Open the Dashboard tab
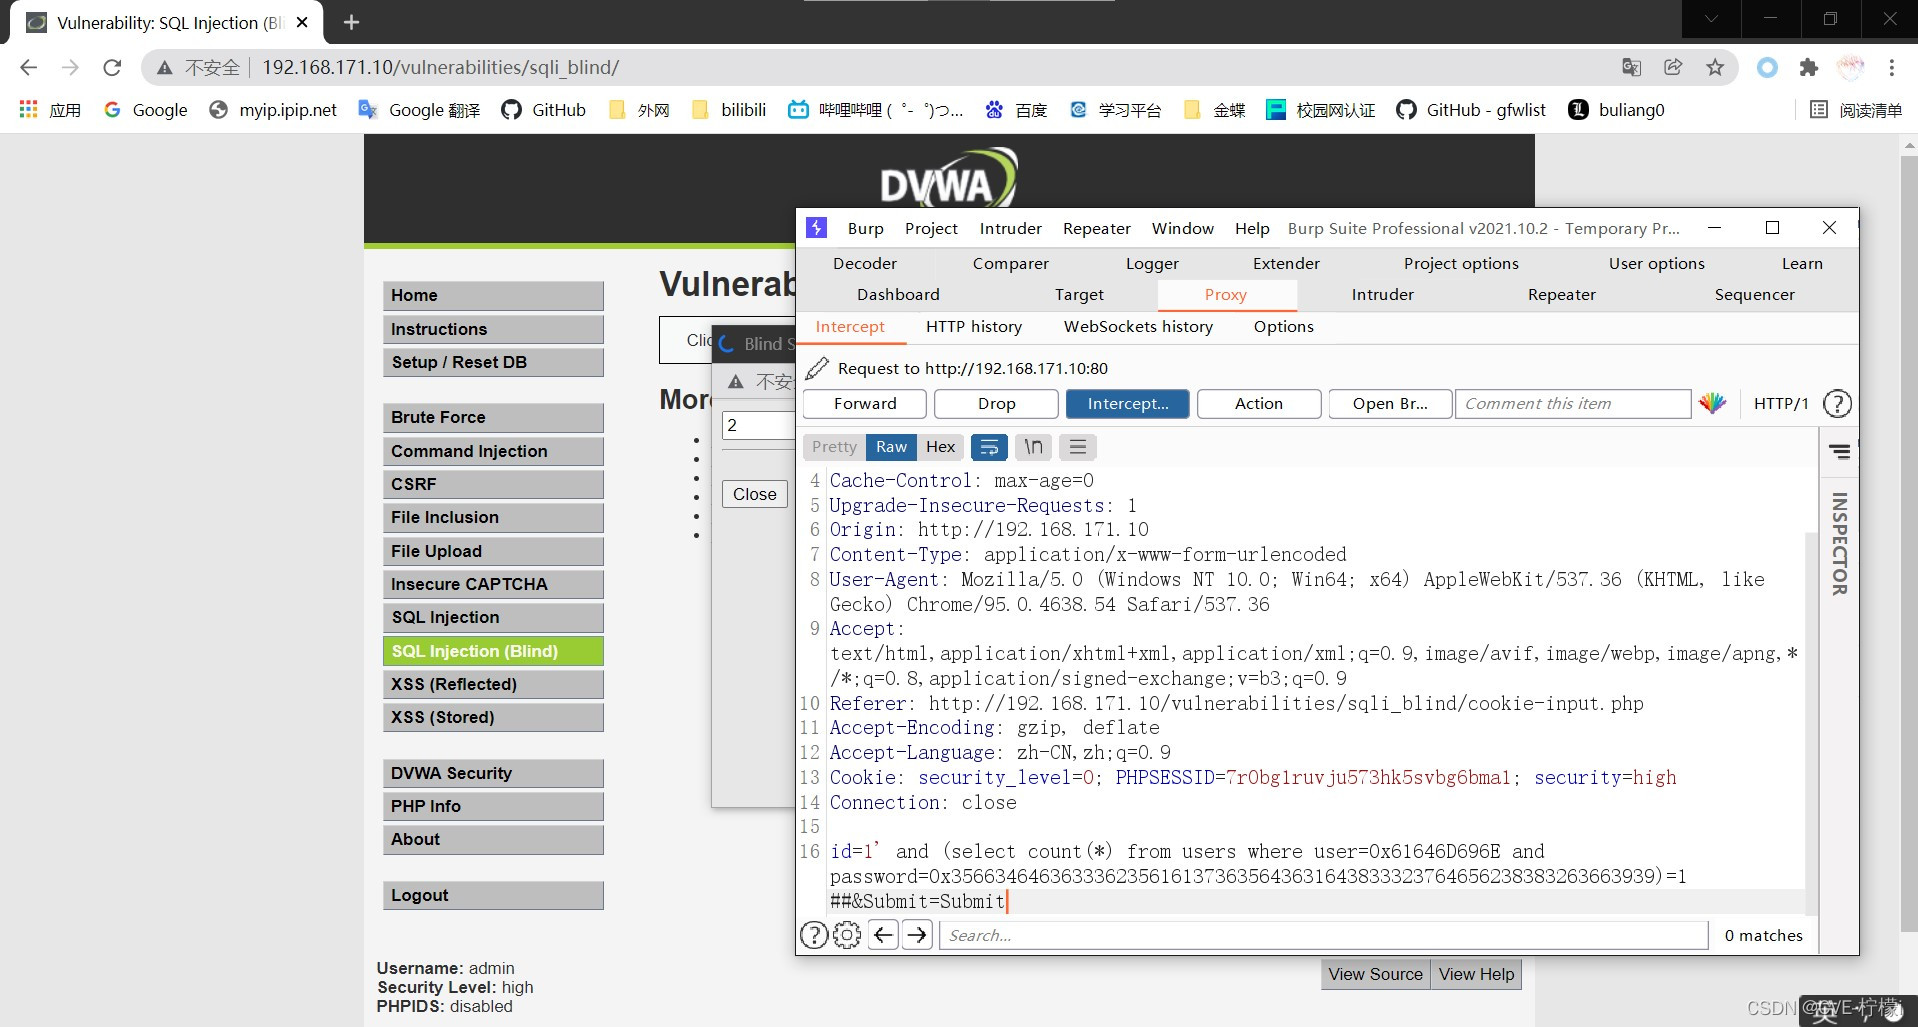Screen dimensions: 1918x1027 [898, 294]
